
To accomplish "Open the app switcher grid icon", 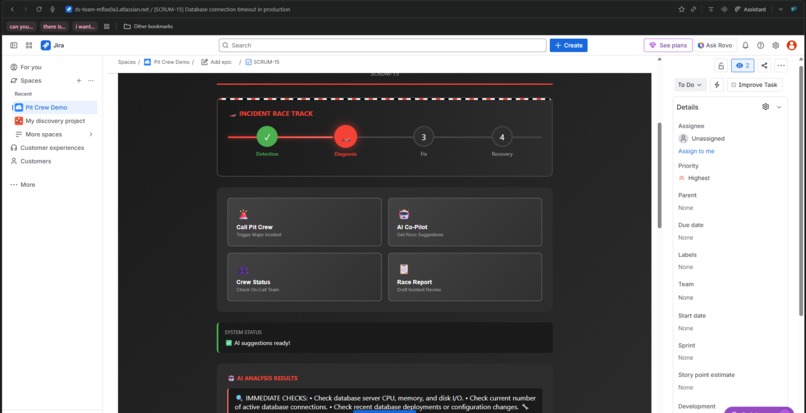I will pyautogui.click(x=29, y=45).
